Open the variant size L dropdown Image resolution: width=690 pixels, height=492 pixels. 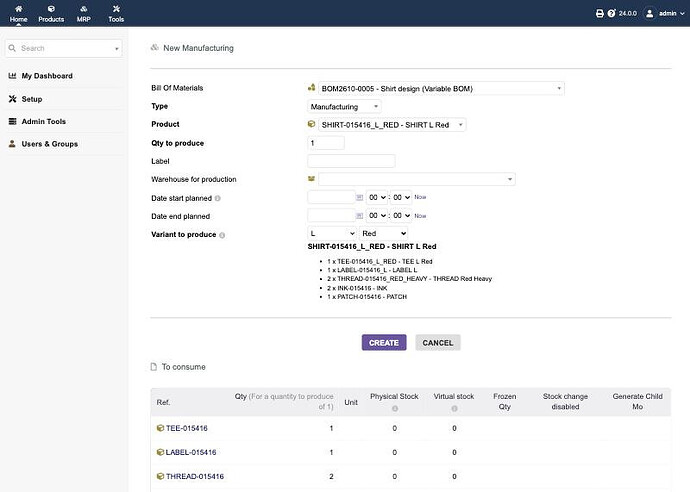pyautogui.click(x=332, y=234)
